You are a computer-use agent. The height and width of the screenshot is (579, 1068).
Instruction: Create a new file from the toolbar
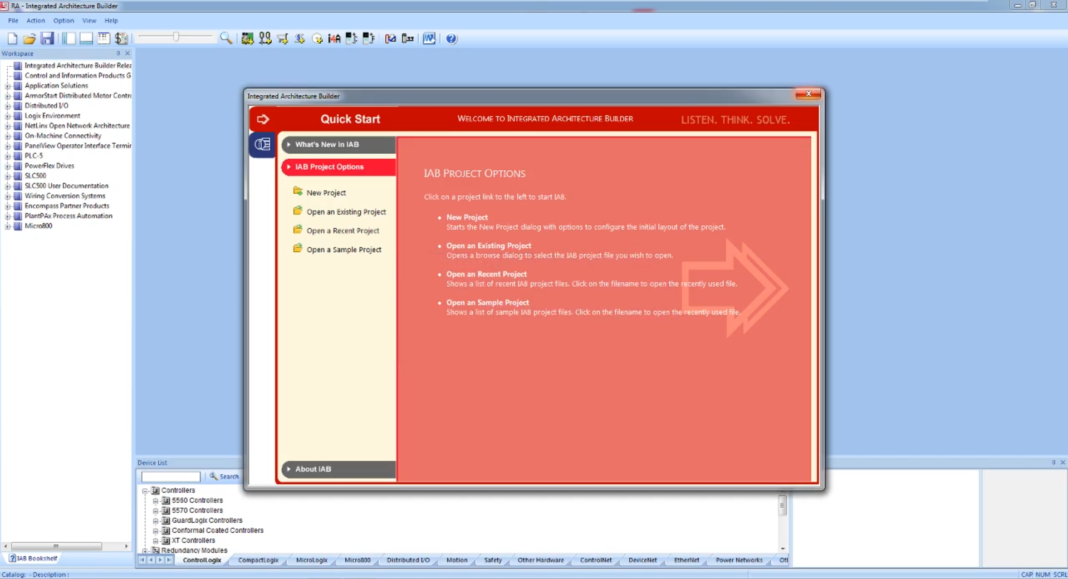(x=12, y=39)
